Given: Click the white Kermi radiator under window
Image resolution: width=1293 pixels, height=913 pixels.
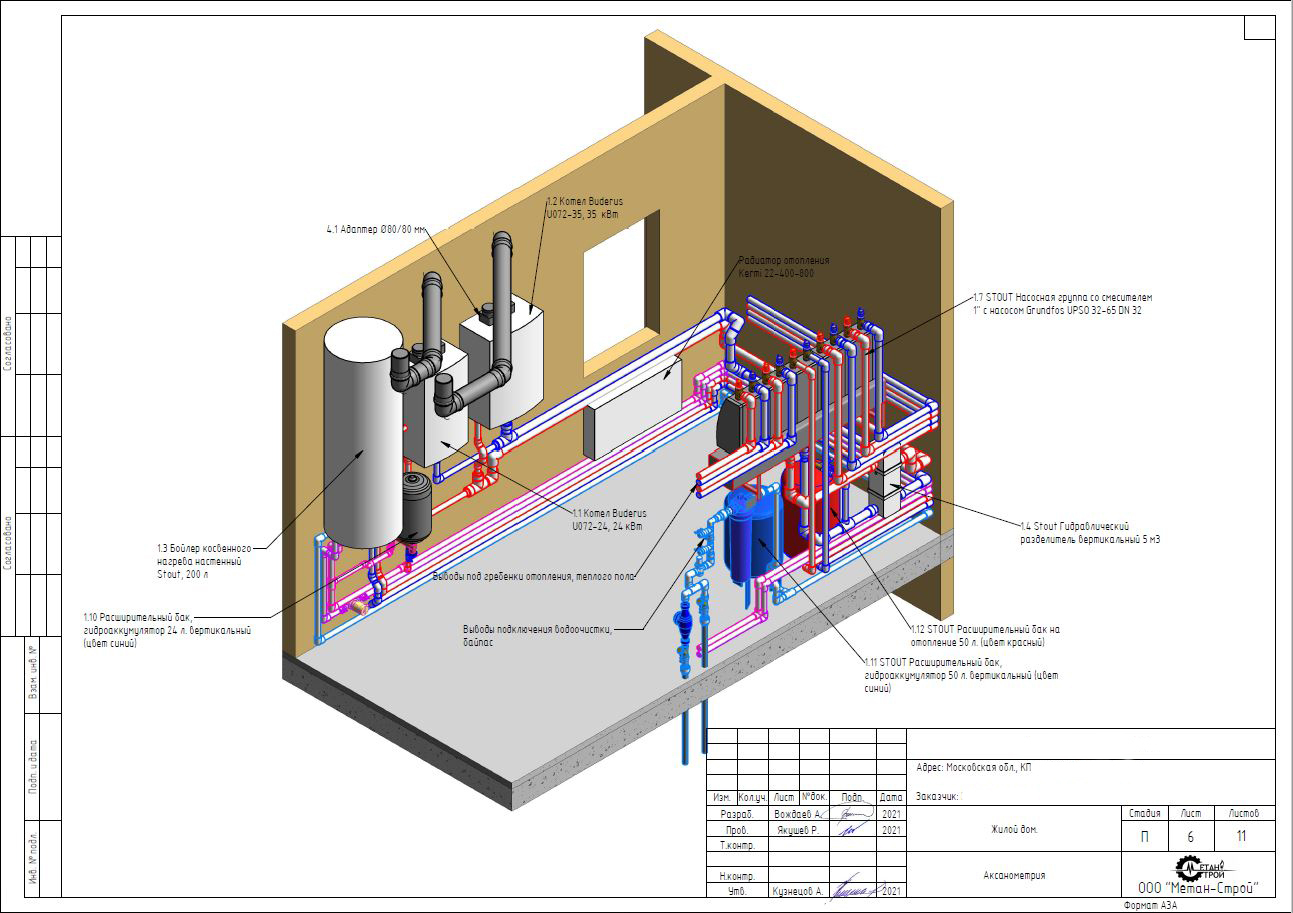Looking at the screenshot, I should [x=631, y=412].
